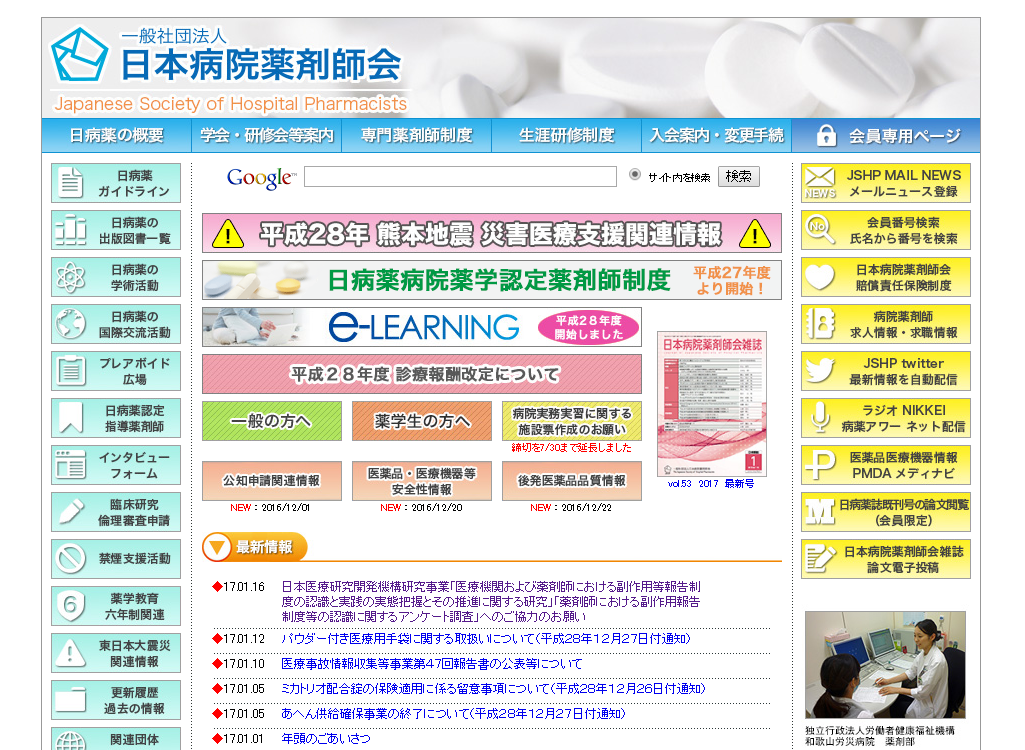Click the 一般の方へ green button

[271, 421]
